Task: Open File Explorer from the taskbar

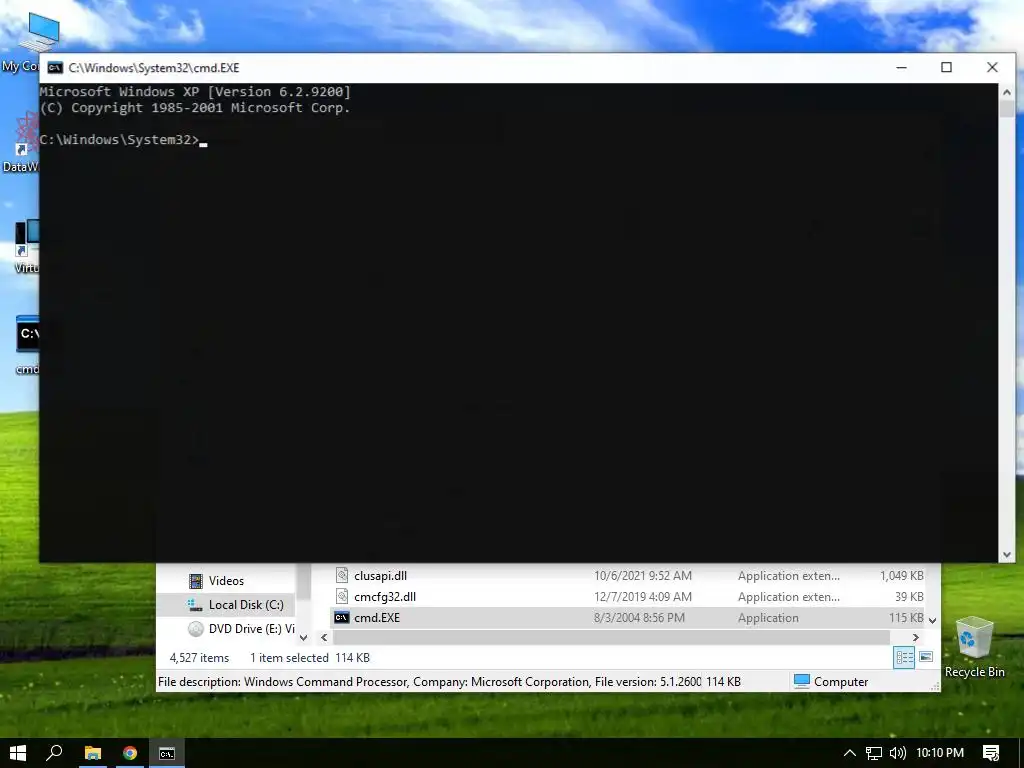Action: 93,753
